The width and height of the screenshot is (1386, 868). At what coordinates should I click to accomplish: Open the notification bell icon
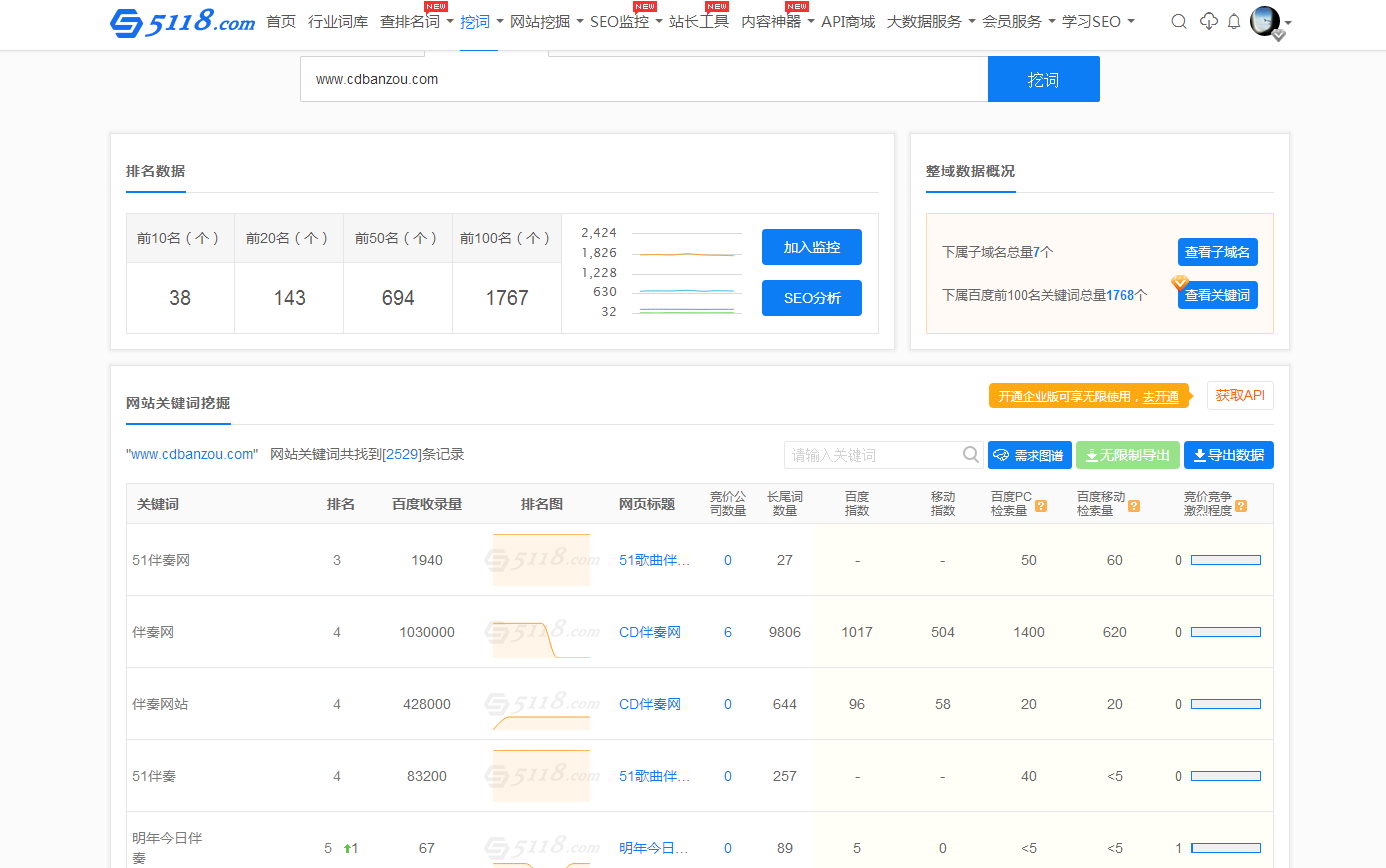click(1234, 21)
